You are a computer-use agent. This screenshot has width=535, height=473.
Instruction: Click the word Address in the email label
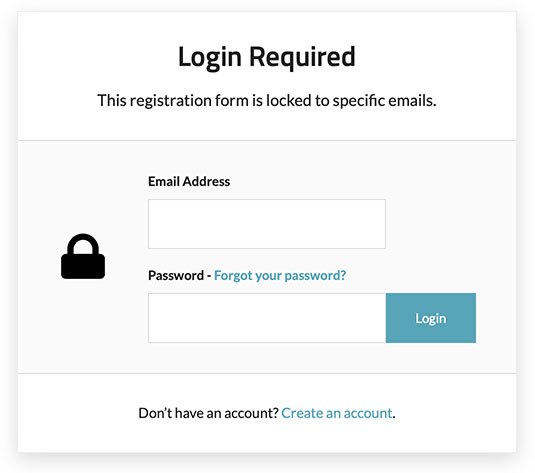click(x=206, y=181)
